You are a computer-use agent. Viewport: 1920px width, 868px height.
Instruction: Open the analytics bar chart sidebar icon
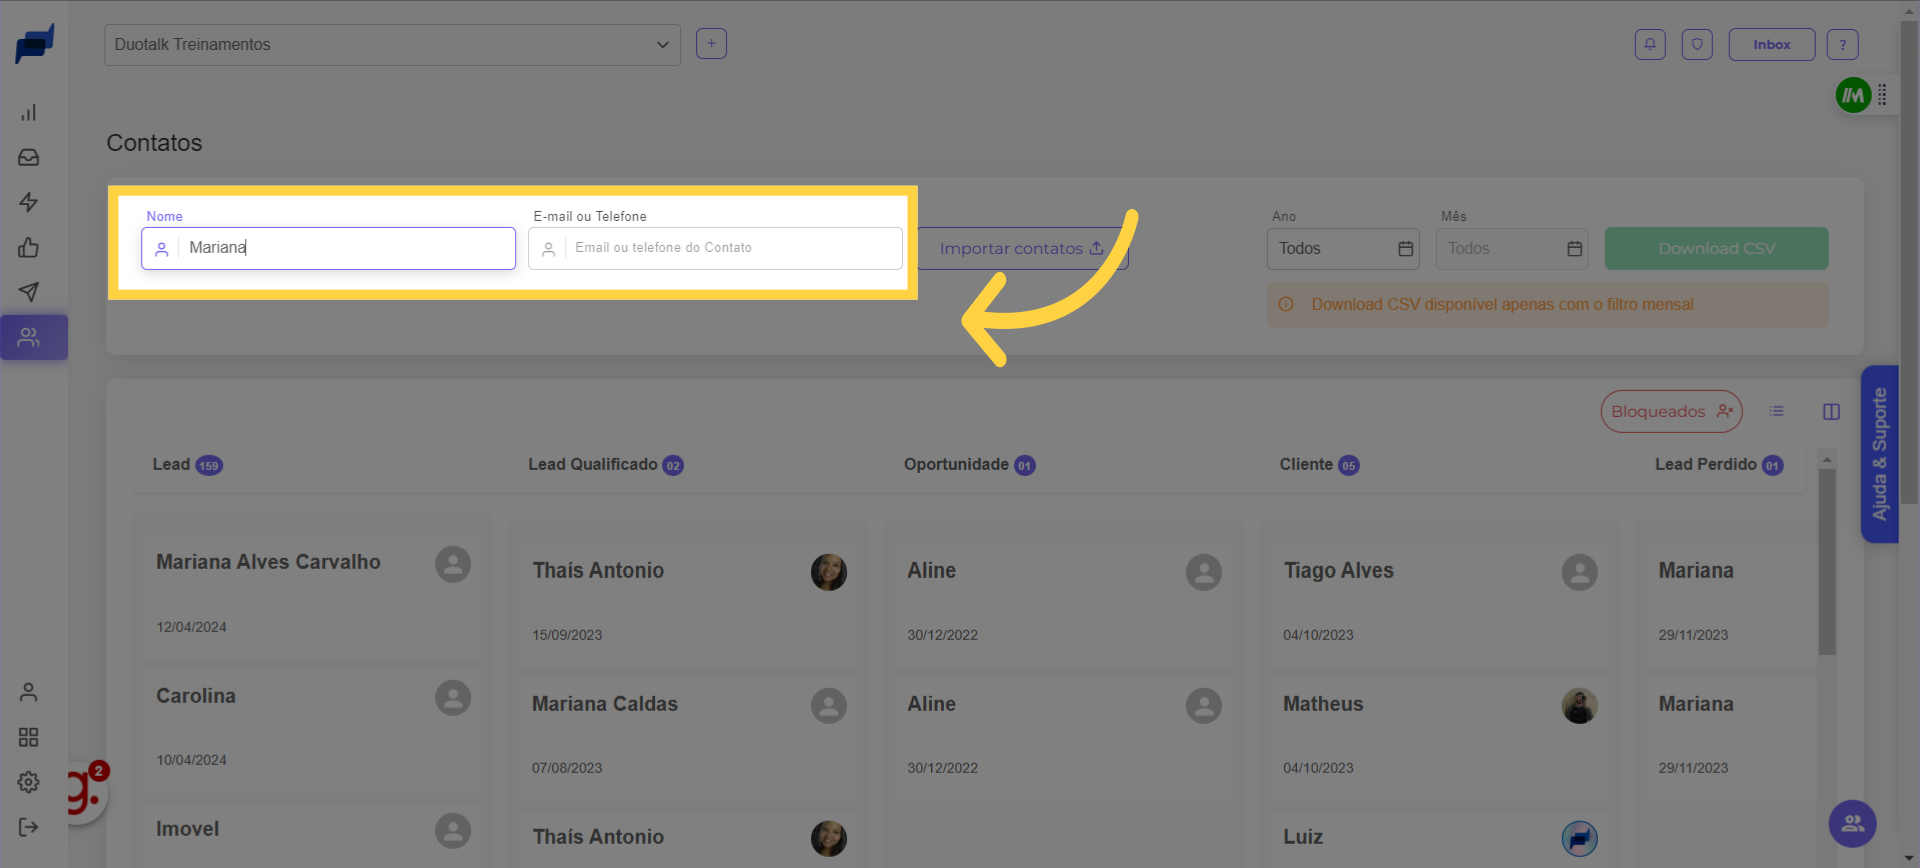[x=28, y=112]
